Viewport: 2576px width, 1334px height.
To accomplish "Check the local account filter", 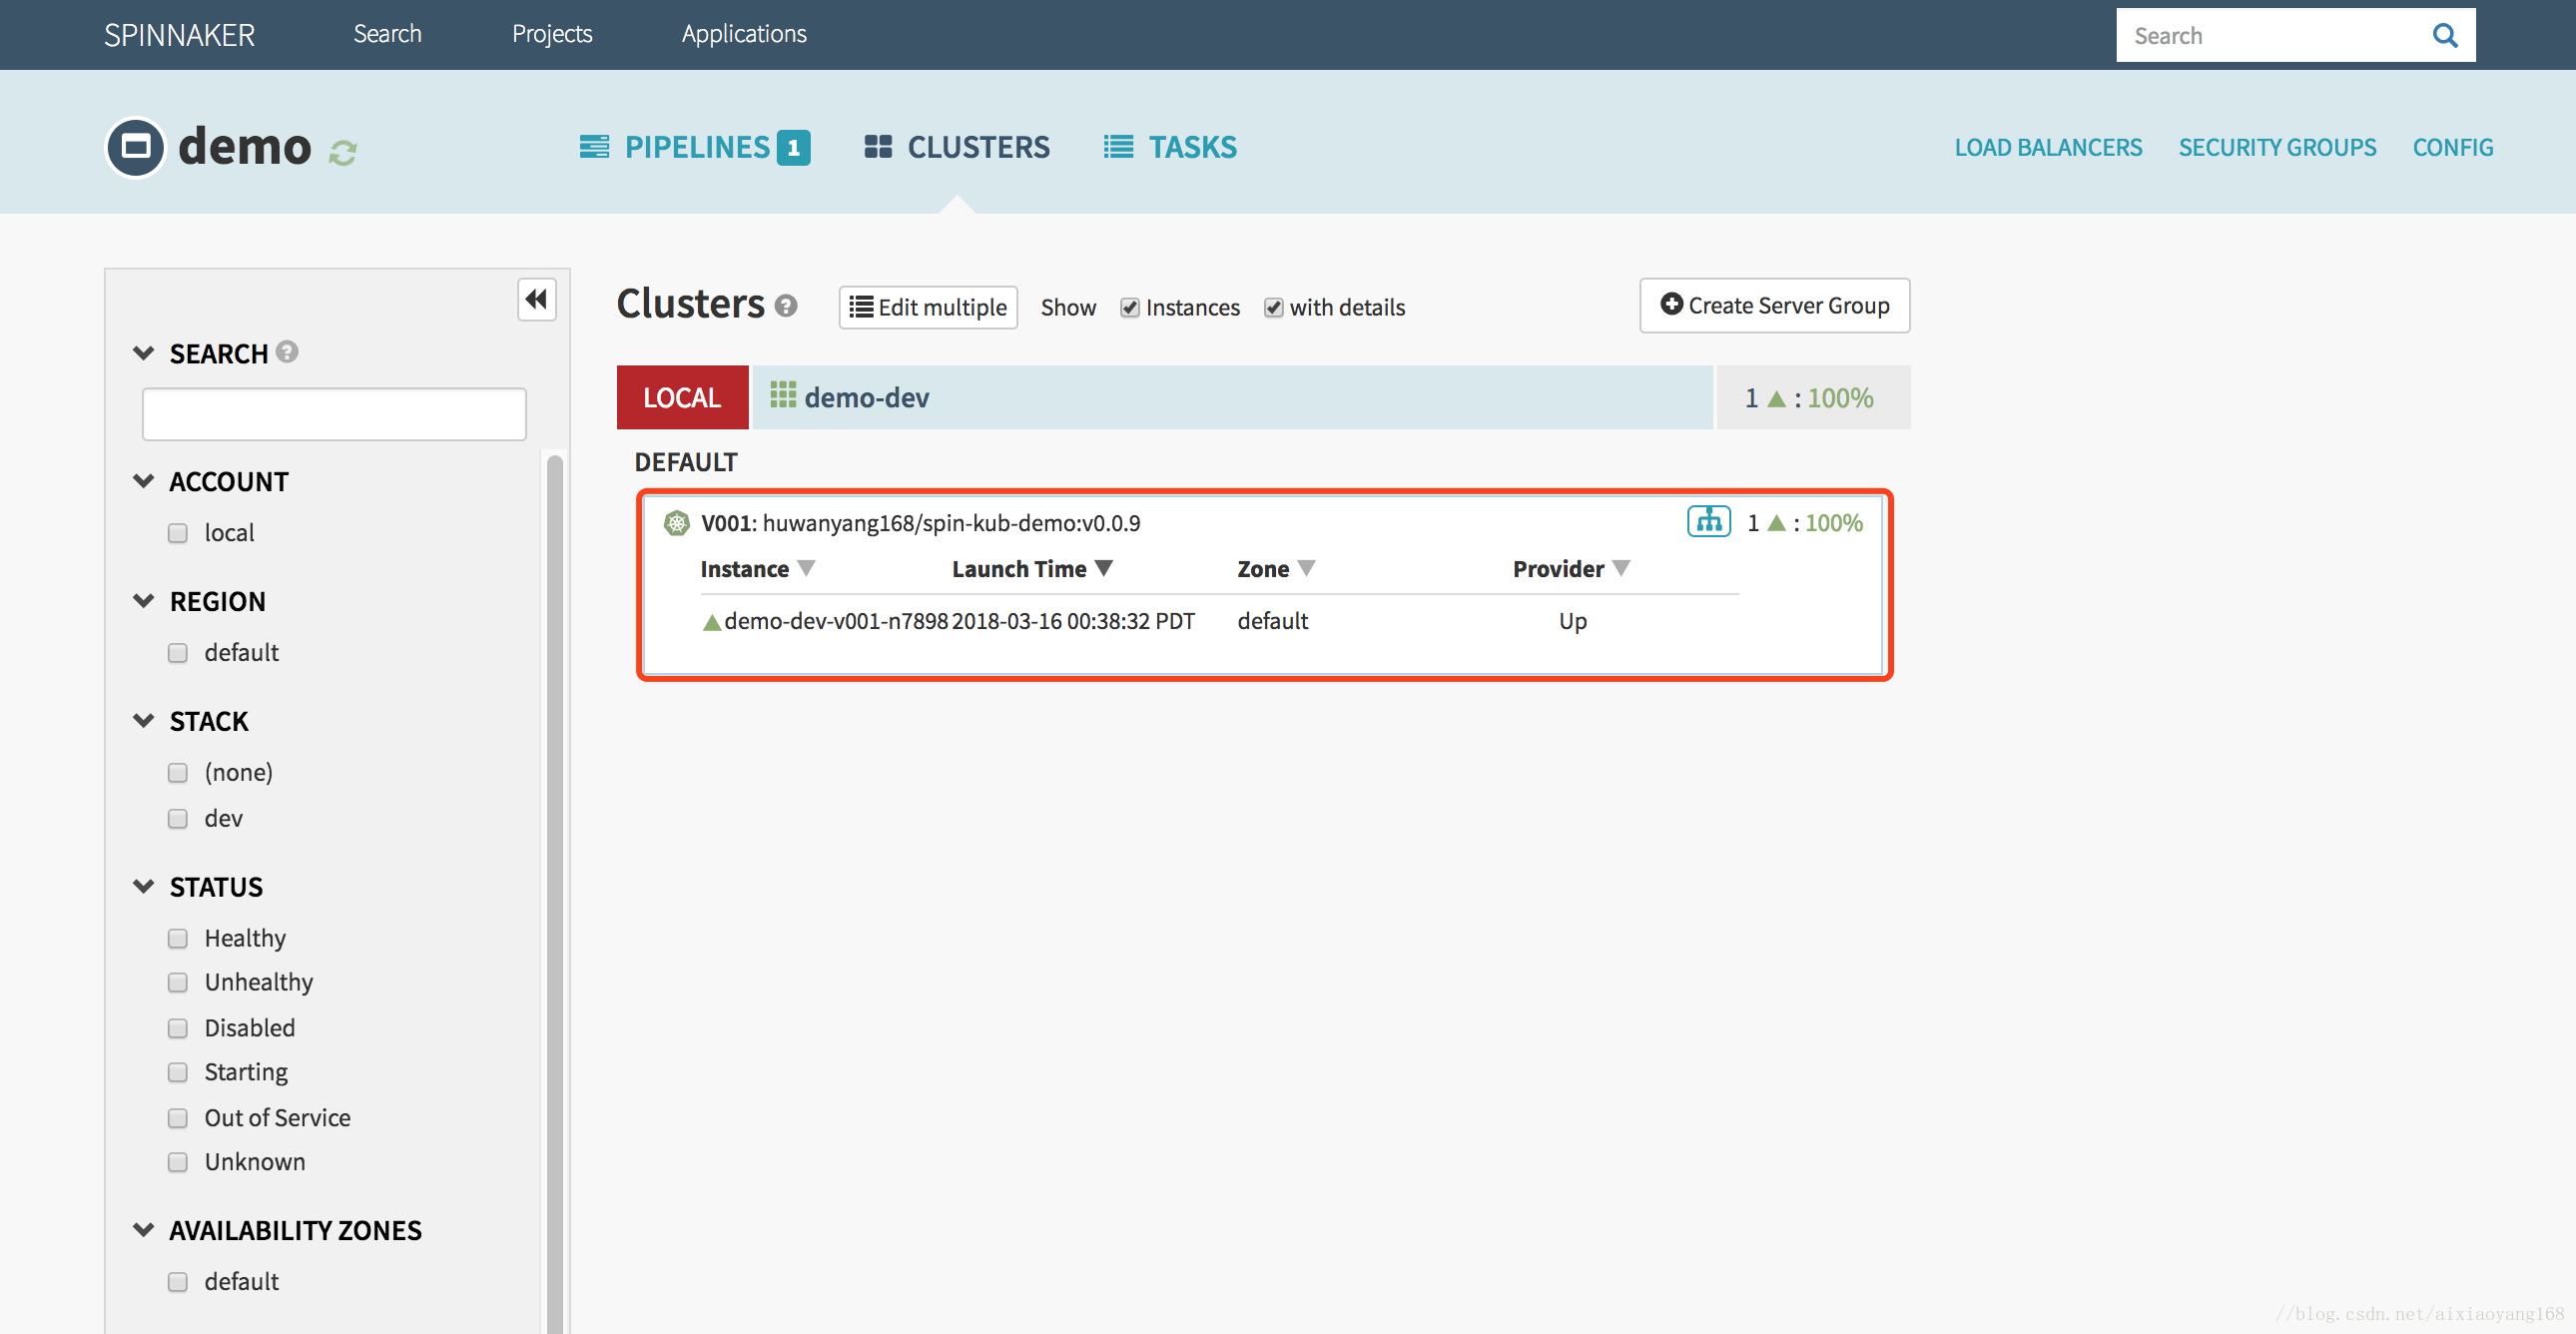I will point(178,533).
